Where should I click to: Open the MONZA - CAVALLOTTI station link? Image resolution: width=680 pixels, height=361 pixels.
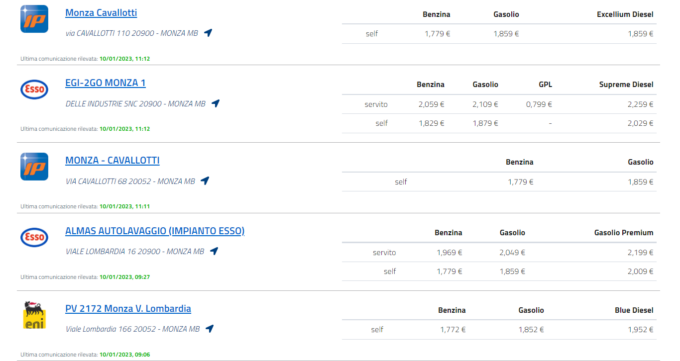point(112,161)
